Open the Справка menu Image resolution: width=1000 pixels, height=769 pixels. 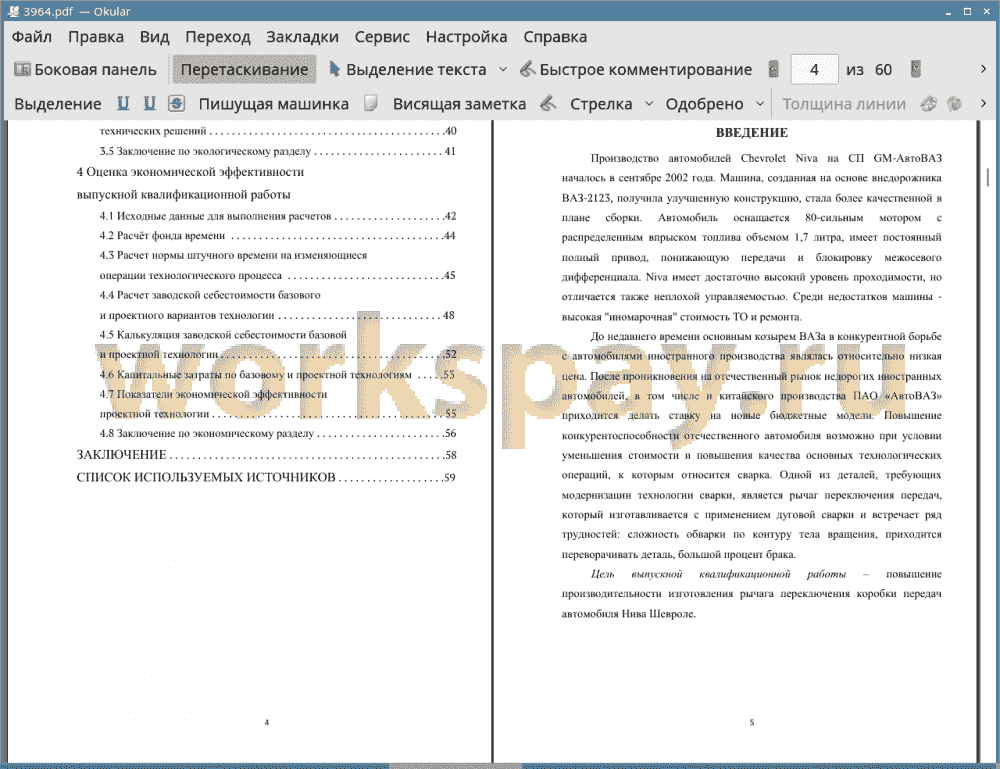coord(555,37)
